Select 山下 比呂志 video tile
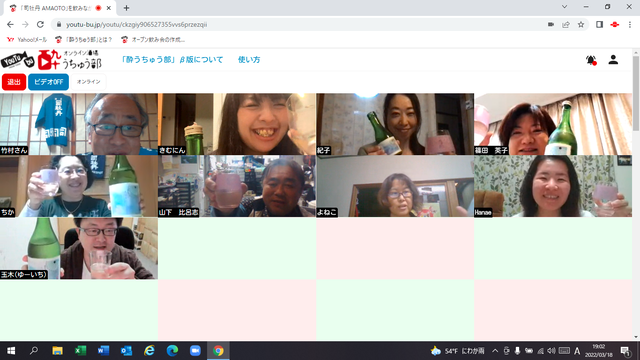The image size is (640, 360). tap(237, 186)
